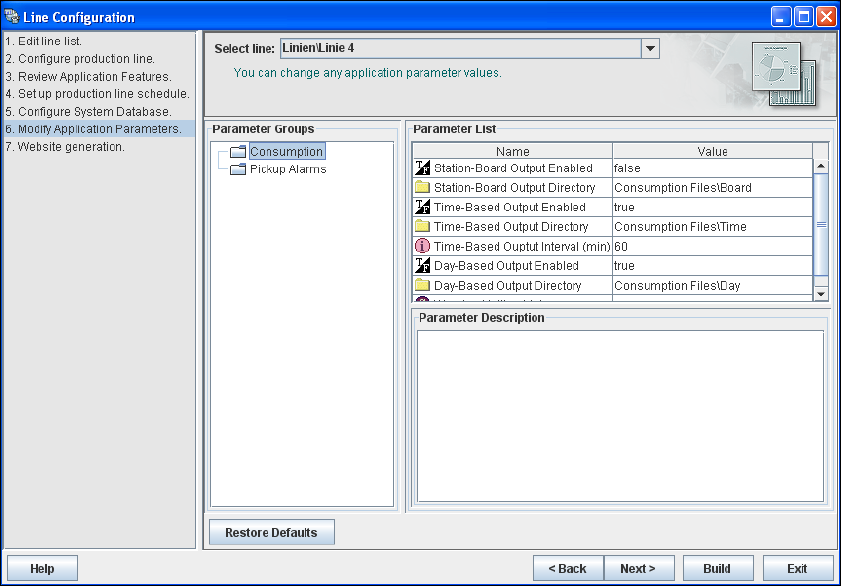This screenshot has width=841, height=586.
Task: Click the '60' interval value cell
Action: click(x=712, y=246)
